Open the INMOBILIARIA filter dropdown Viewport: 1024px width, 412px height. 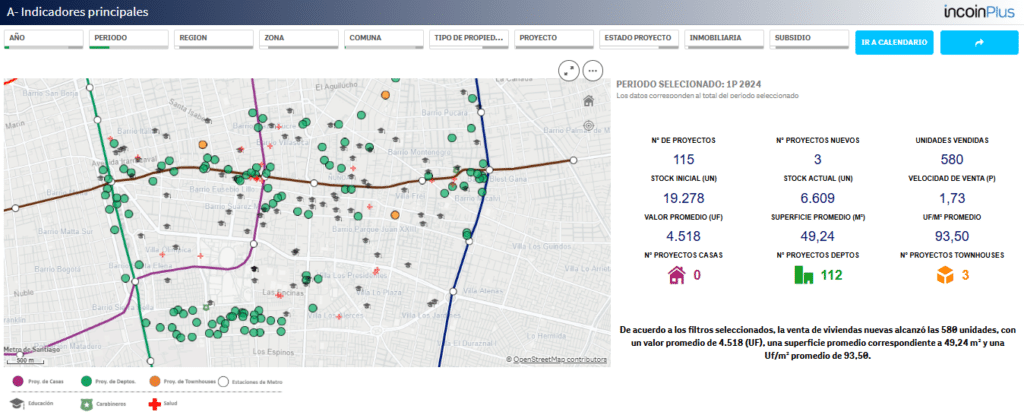(x=724, y=39)
